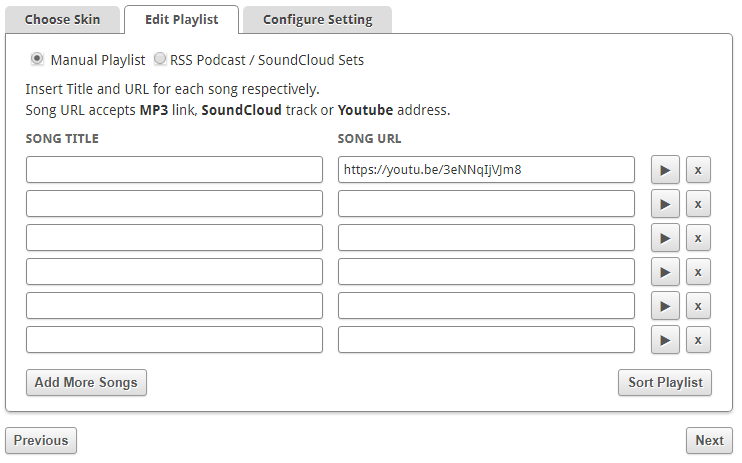Go back with Previous button
The image size is (742, 463).
click(x=41, y=440)
